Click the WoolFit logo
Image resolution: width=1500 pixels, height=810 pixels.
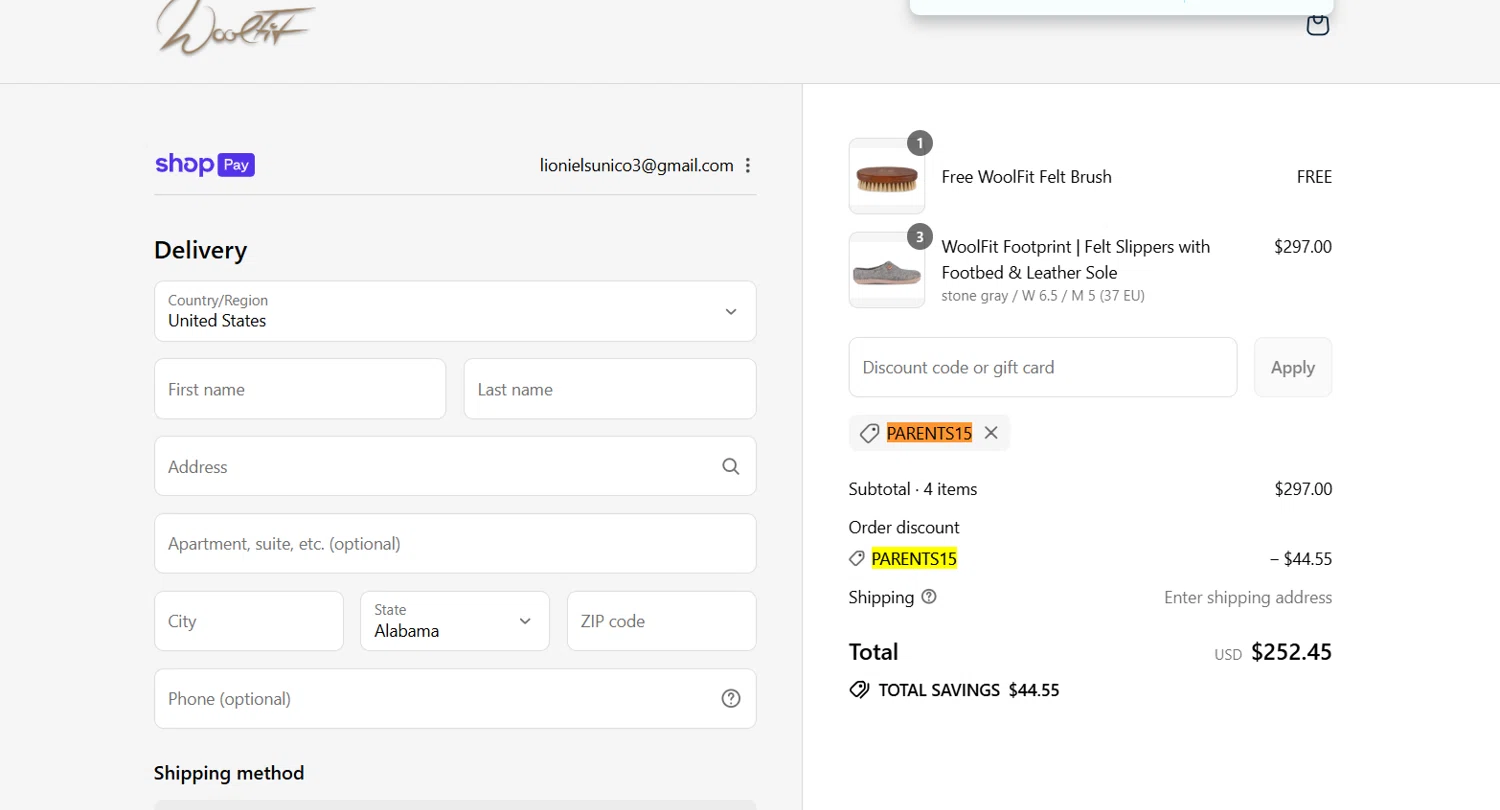coord(235,27)
